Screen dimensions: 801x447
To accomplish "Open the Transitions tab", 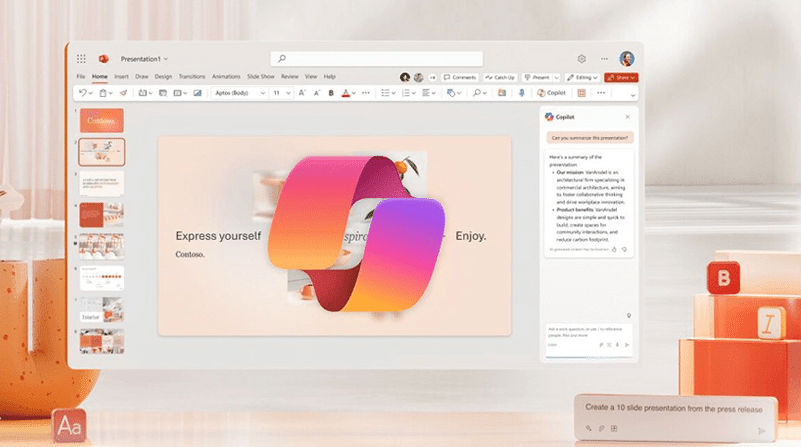I will (192, 77).
